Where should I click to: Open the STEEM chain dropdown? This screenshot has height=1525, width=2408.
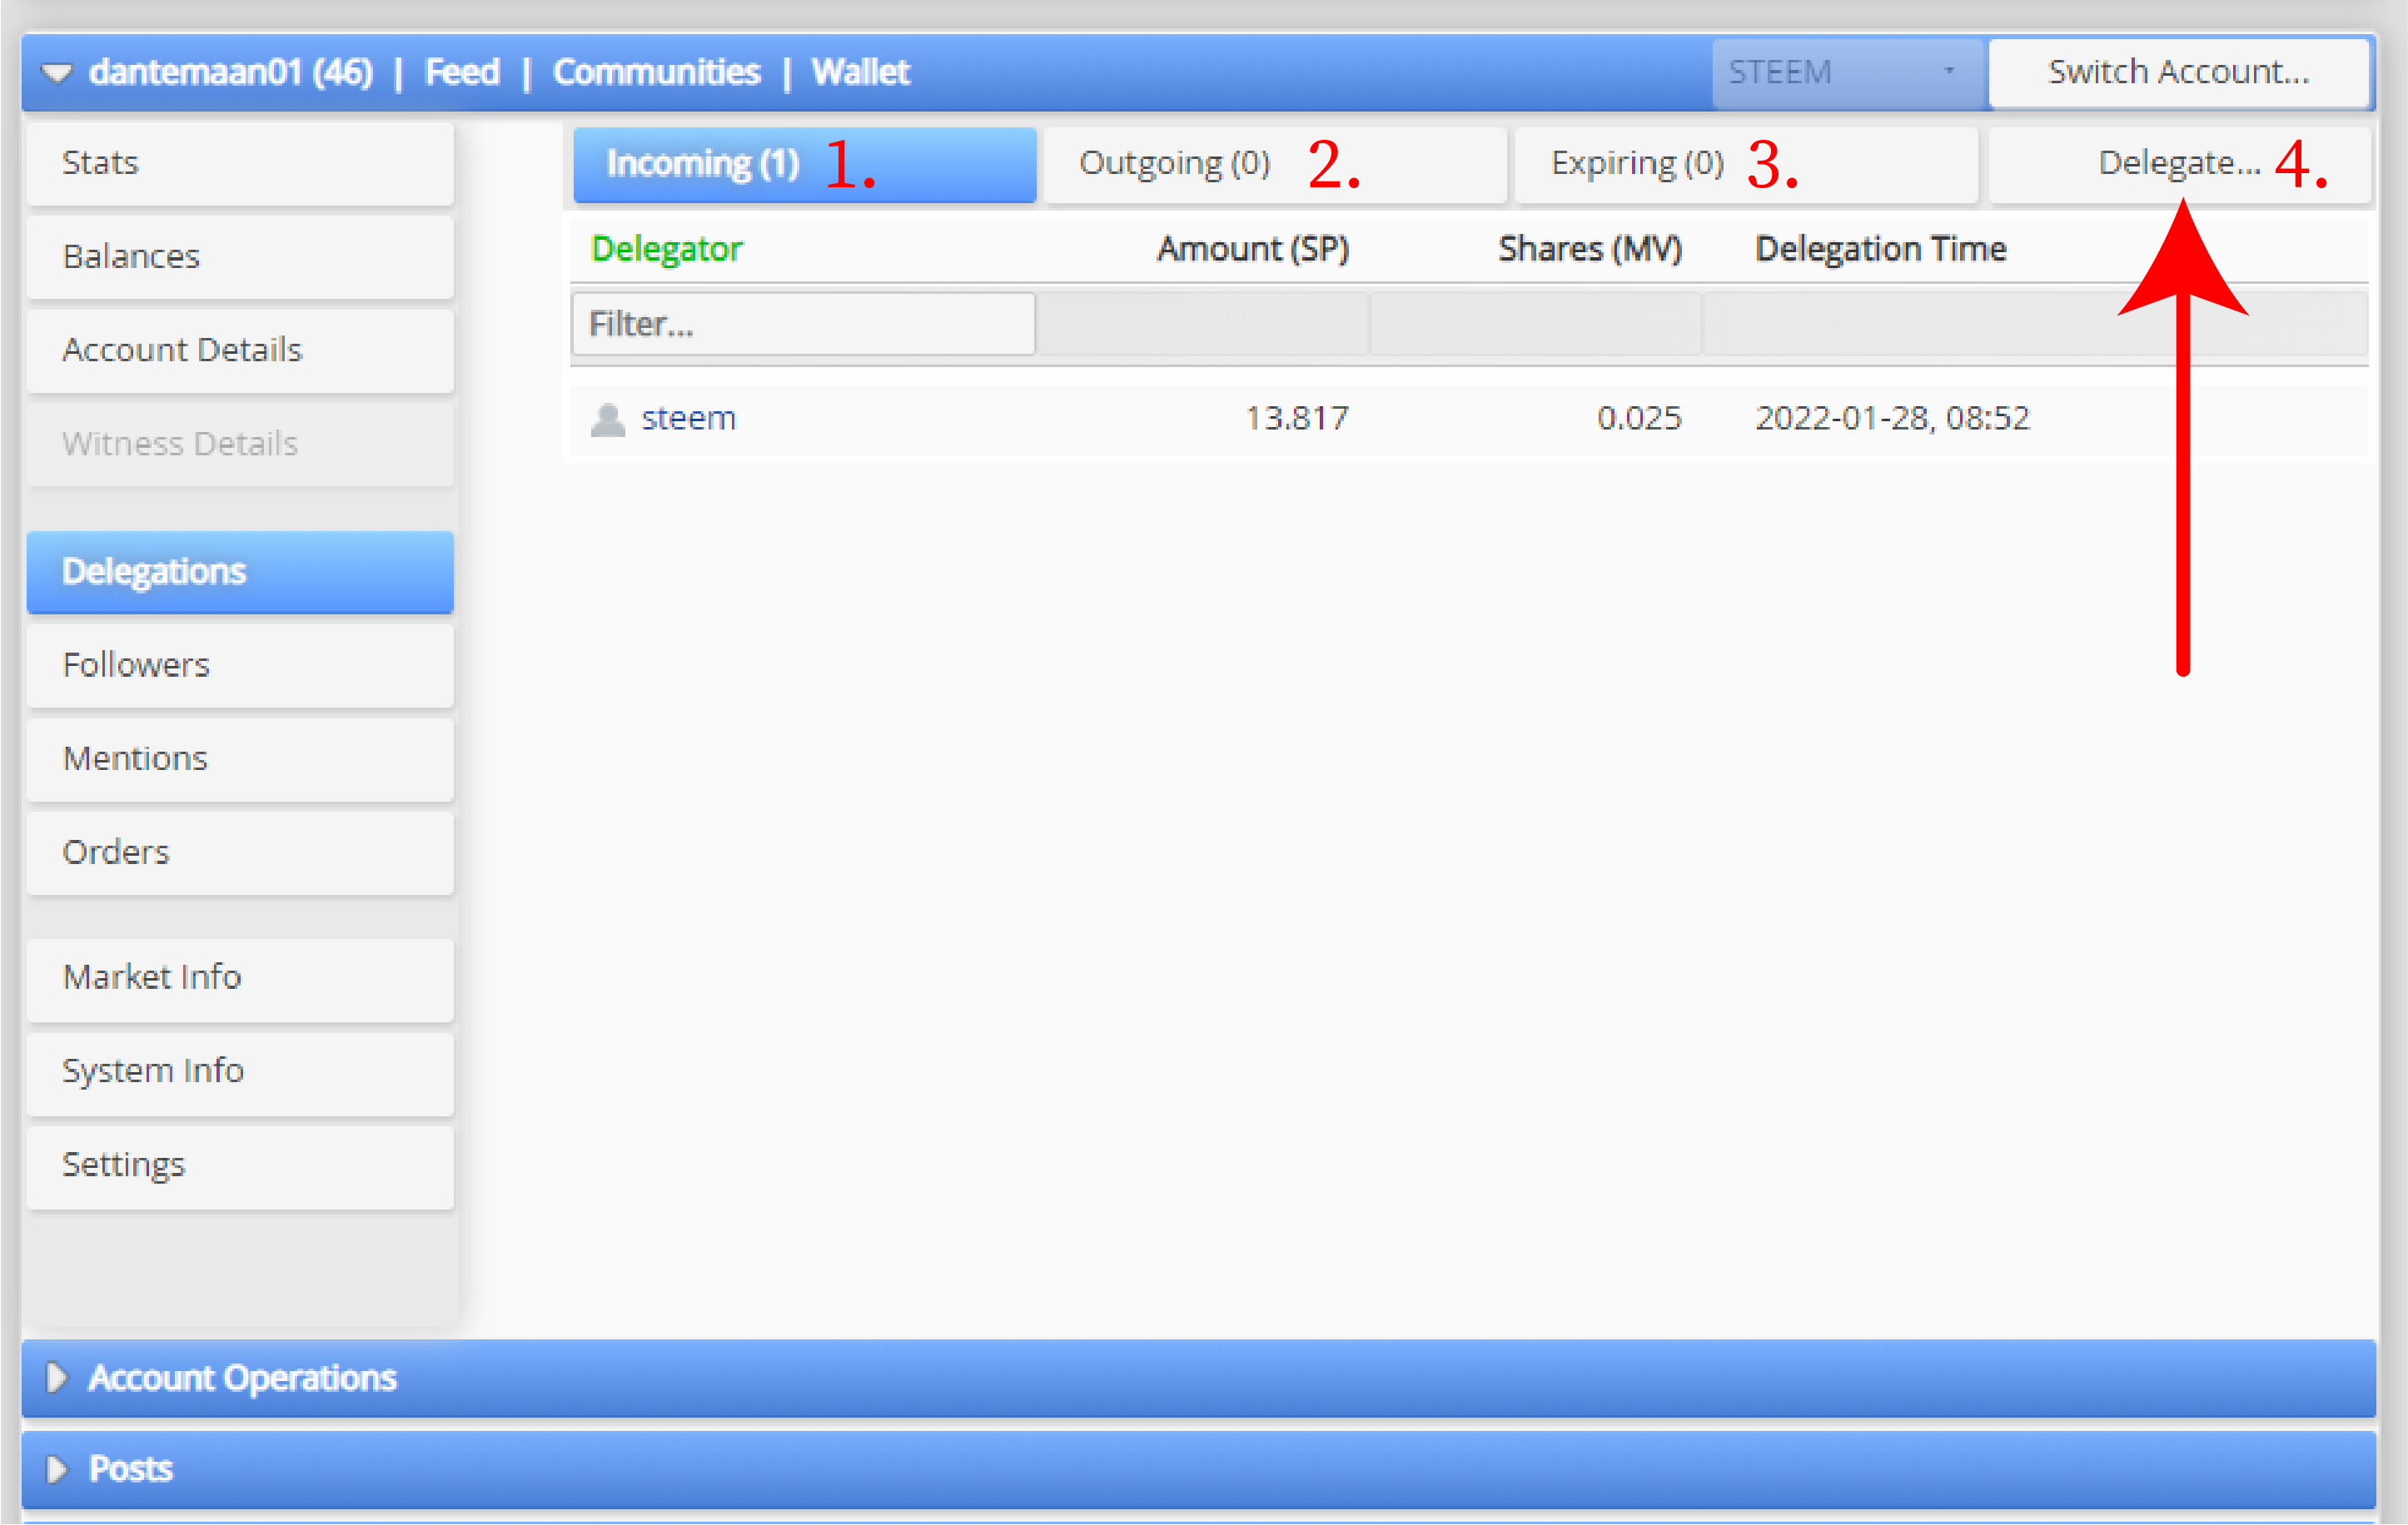pyautogui.click(x=1846, y=72)
